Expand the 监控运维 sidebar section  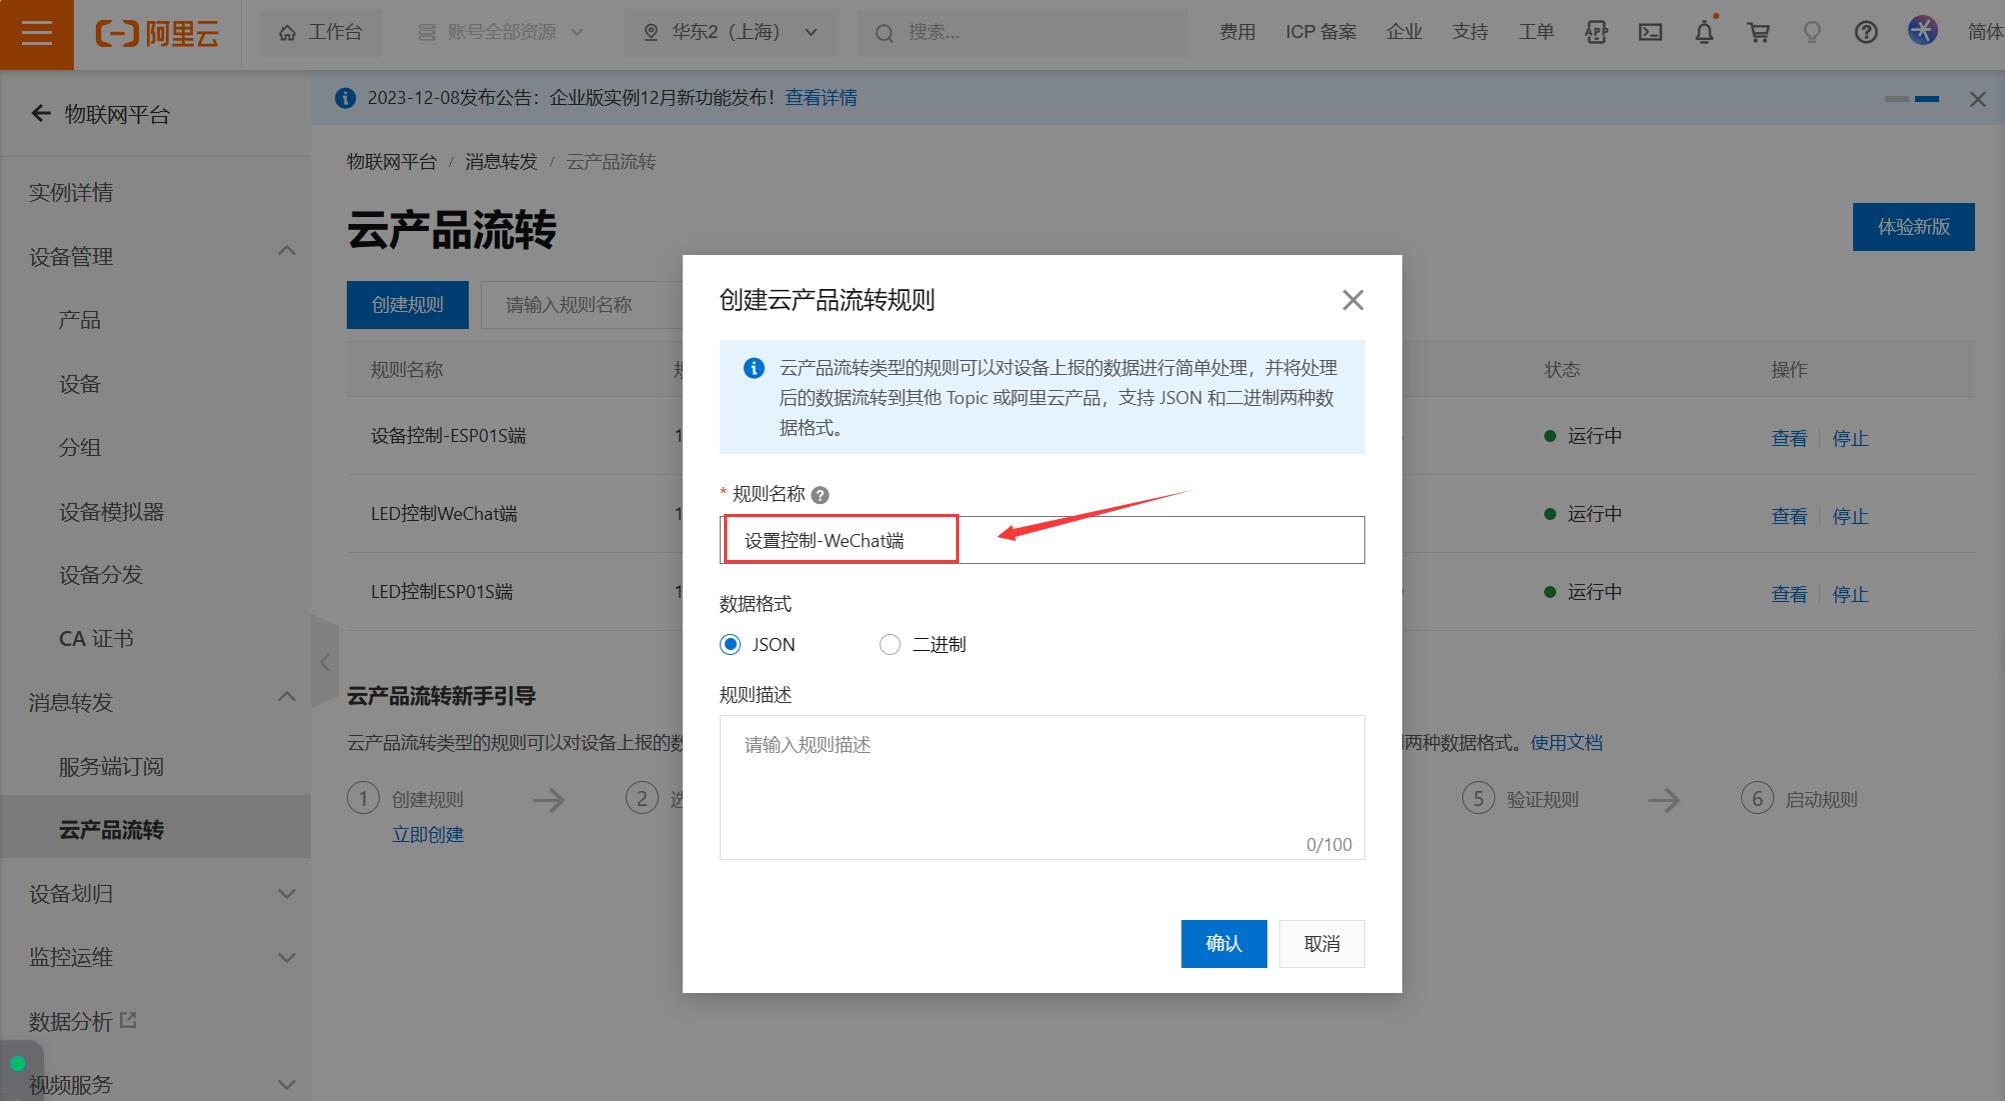tap(286, 958)
